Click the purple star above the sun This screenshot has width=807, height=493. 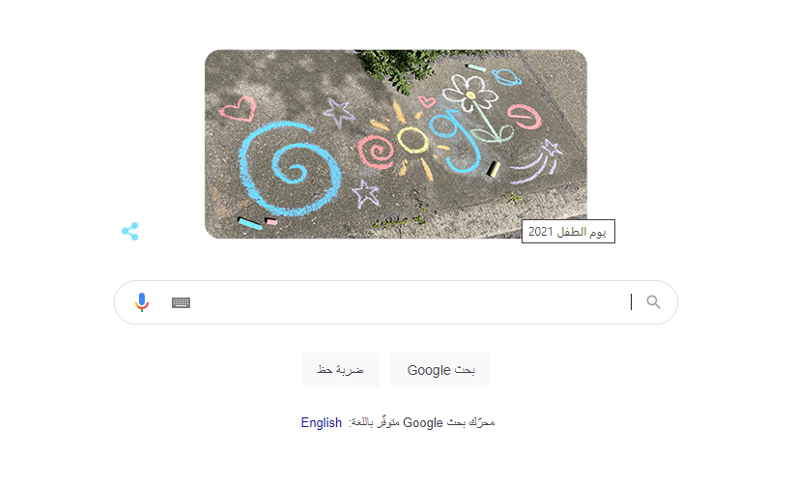(338, 113)
